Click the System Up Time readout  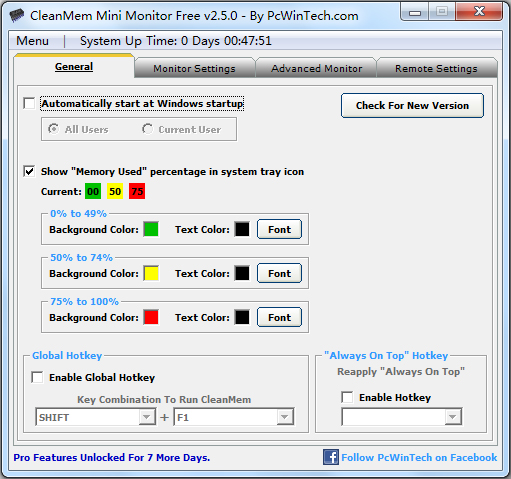click(176, 41)
